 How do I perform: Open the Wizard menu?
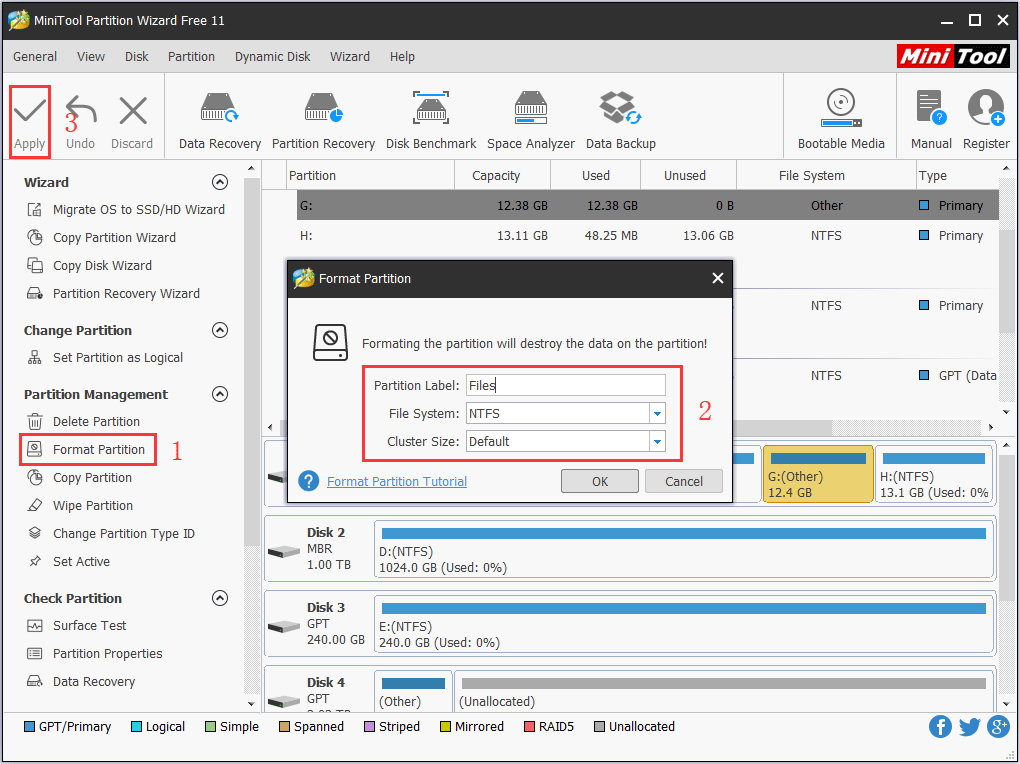coord(349,57)
